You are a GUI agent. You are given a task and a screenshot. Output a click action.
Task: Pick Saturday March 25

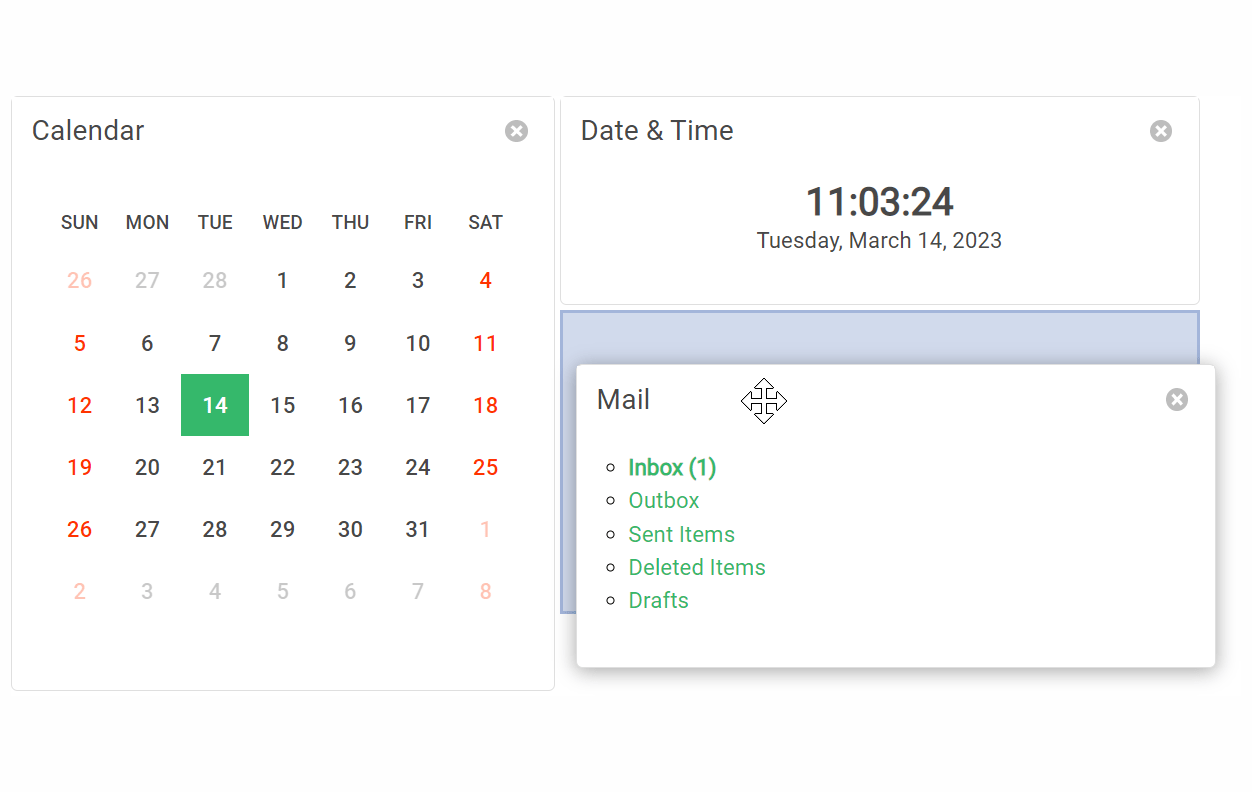click(485, 467)
